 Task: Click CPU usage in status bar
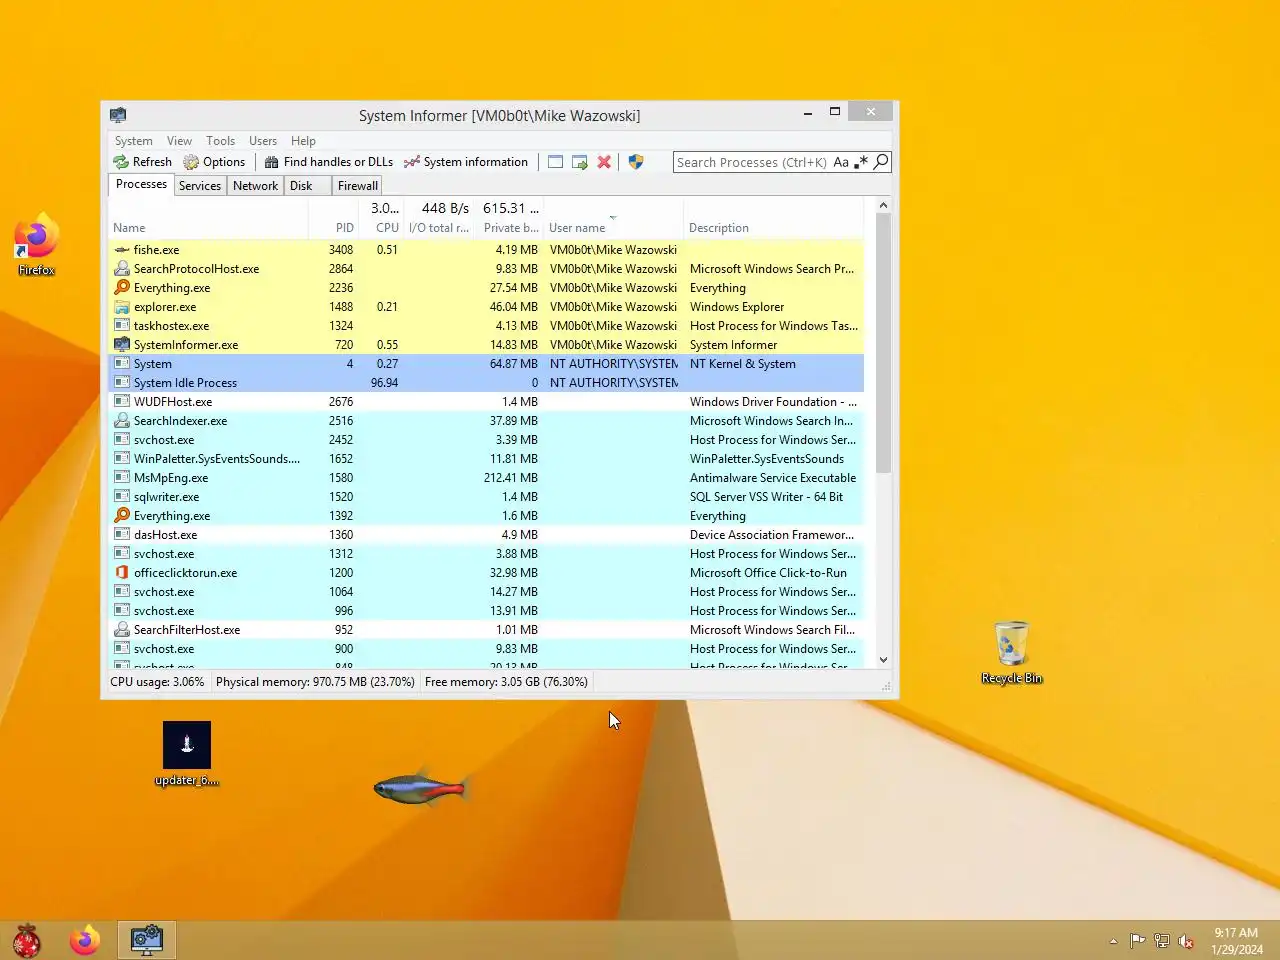157,682
